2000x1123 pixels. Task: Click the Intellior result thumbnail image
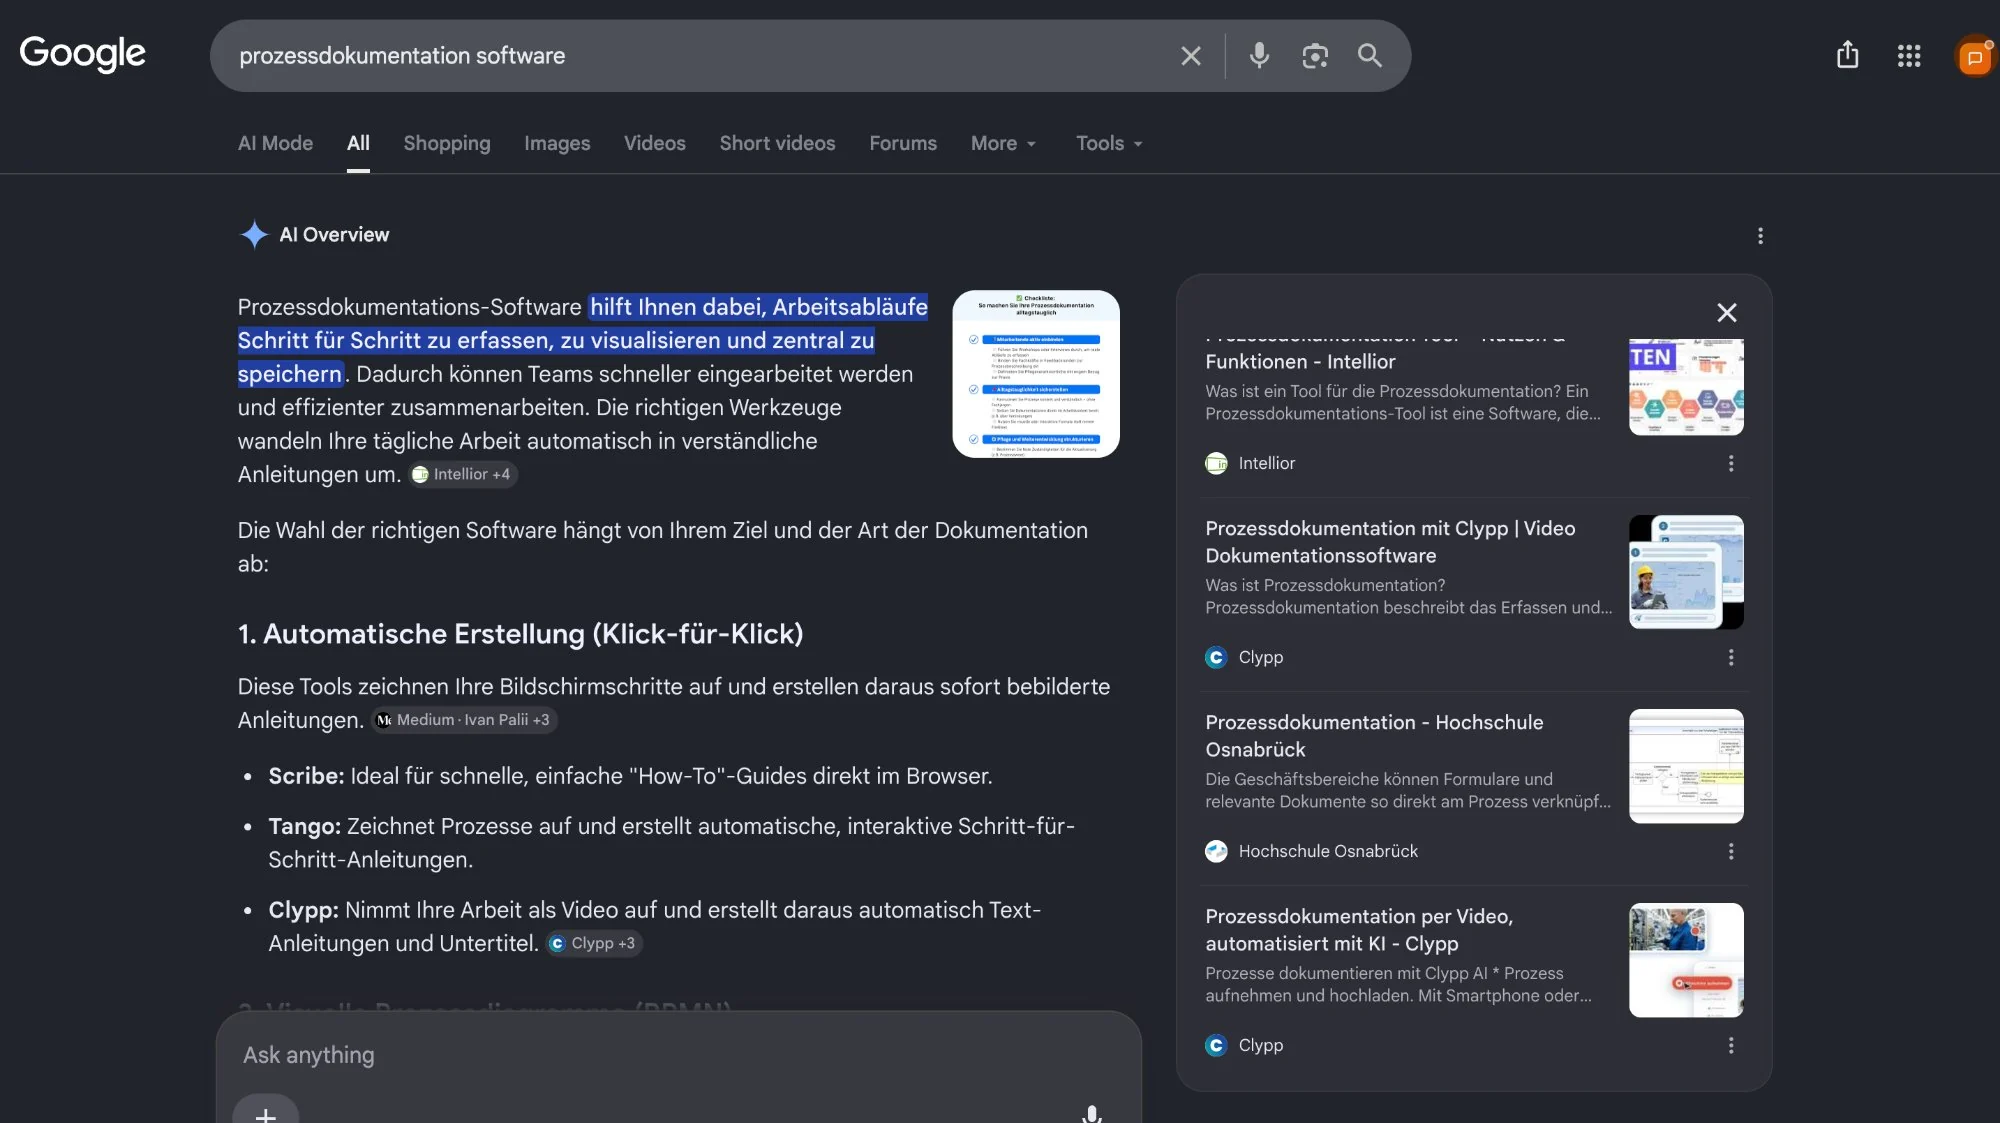pos(1686,387)
